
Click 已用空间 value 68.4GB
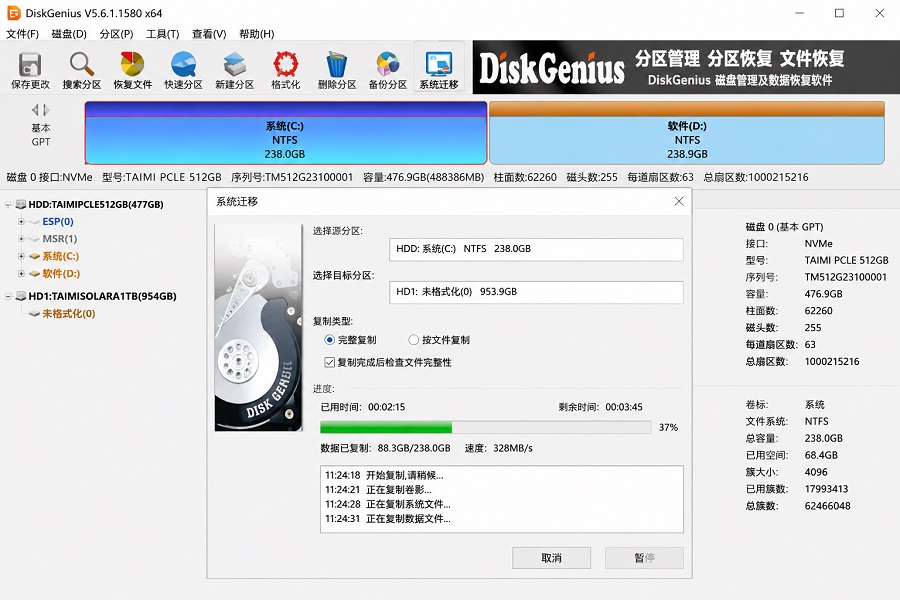coord(821,455)
